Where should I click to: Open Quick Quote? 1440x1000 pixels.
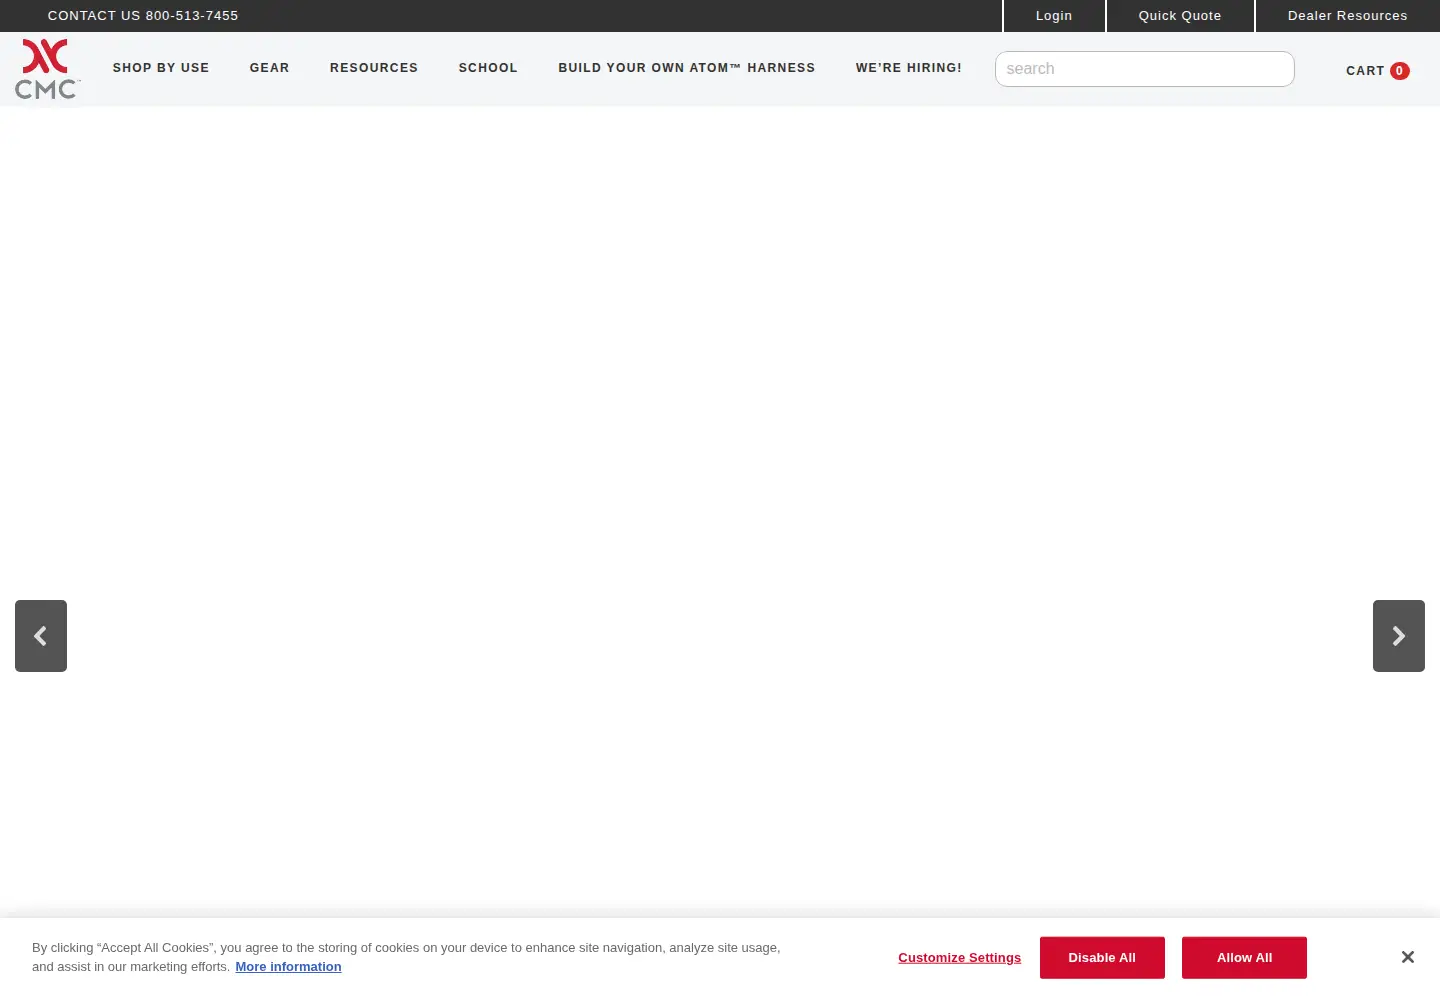click(1180, 16)
